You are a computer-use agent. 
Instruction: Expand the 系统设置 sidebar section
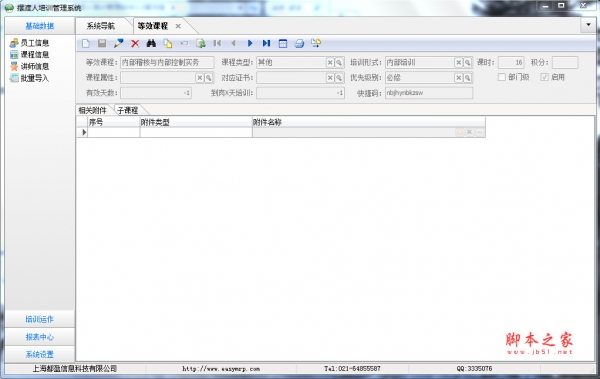tap(40, 354)
